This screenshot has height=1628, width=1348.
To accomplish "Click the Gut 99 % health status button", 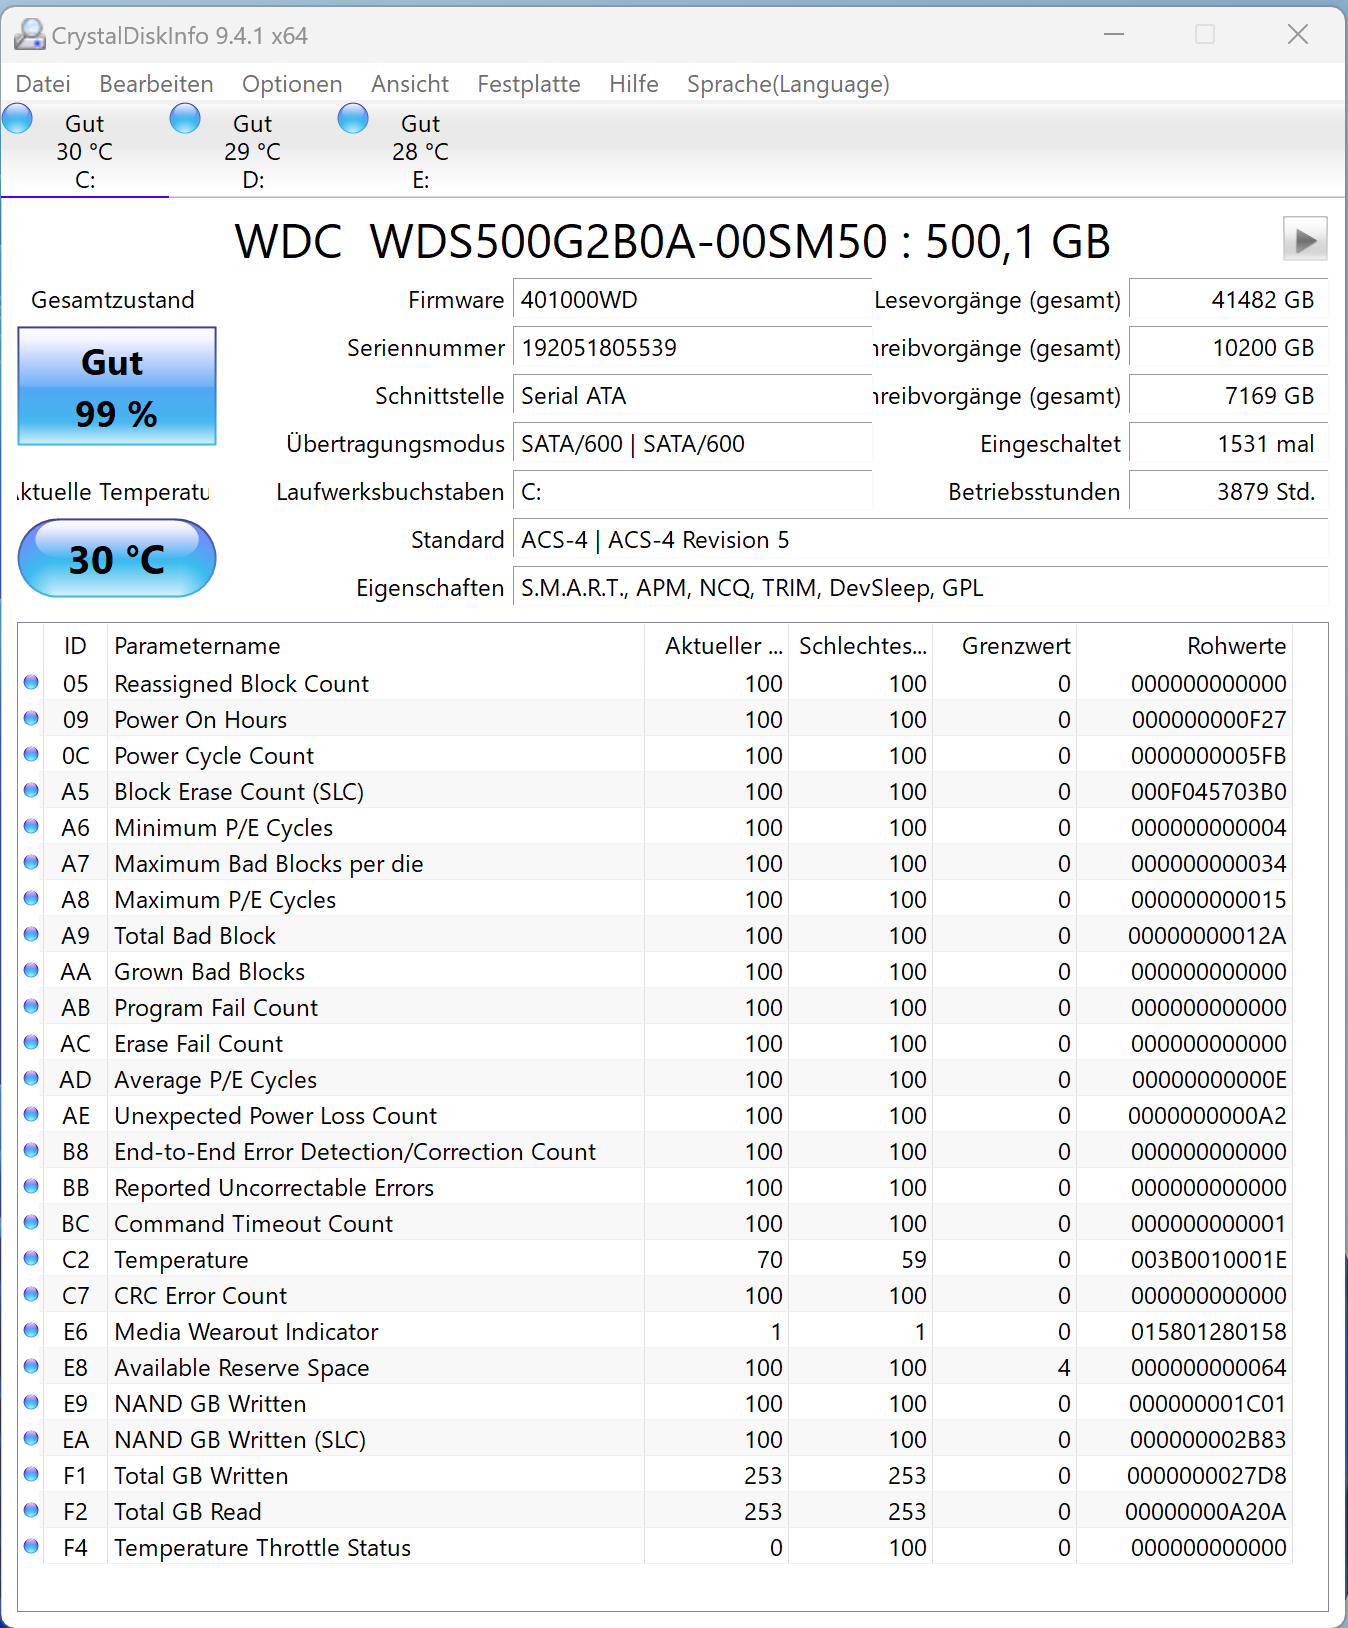I will (117, 386).
